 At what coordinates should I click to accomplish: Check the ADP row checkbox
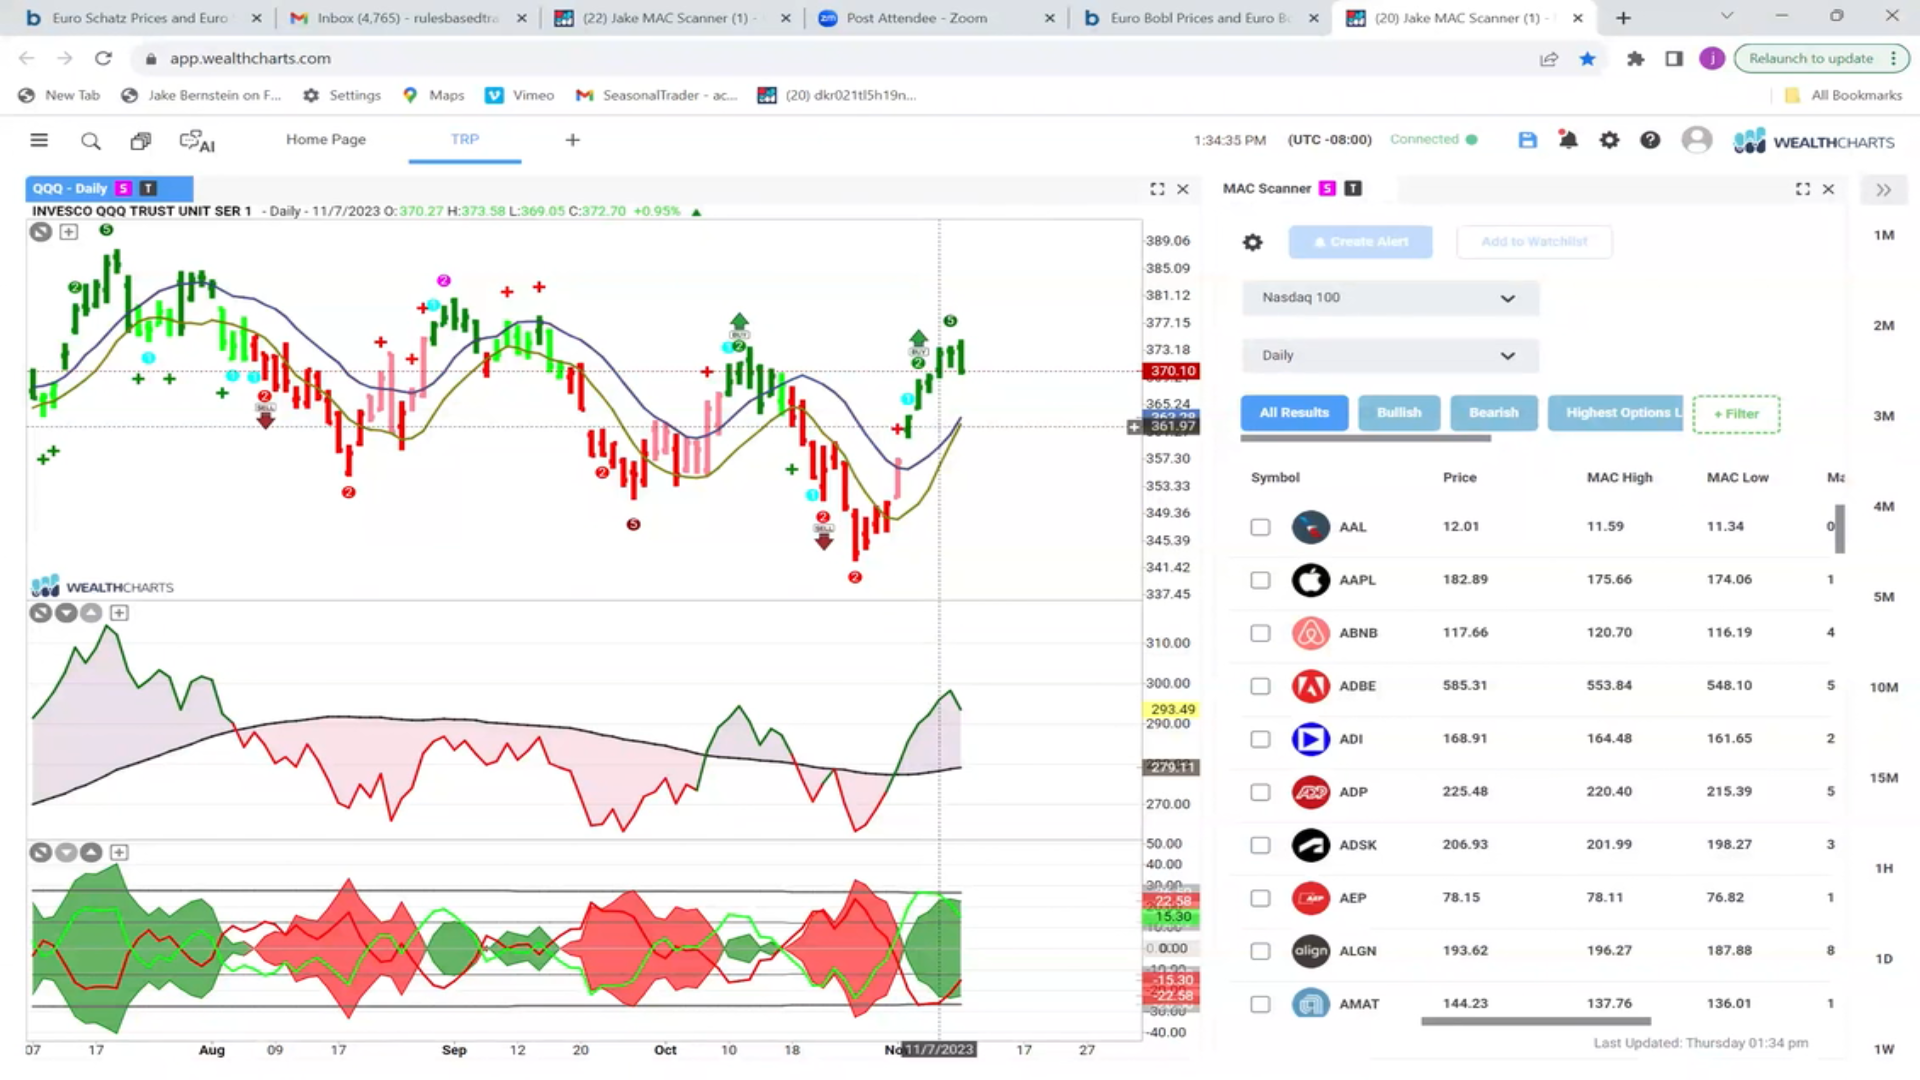(x=1260, y=792)
